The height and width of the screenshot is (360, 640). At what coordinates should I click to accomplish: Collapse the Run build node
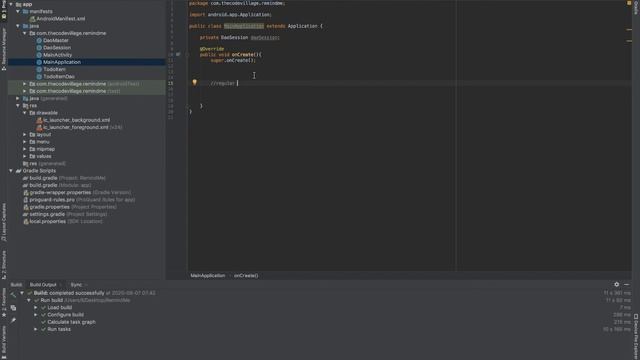(x=29, y=300)
